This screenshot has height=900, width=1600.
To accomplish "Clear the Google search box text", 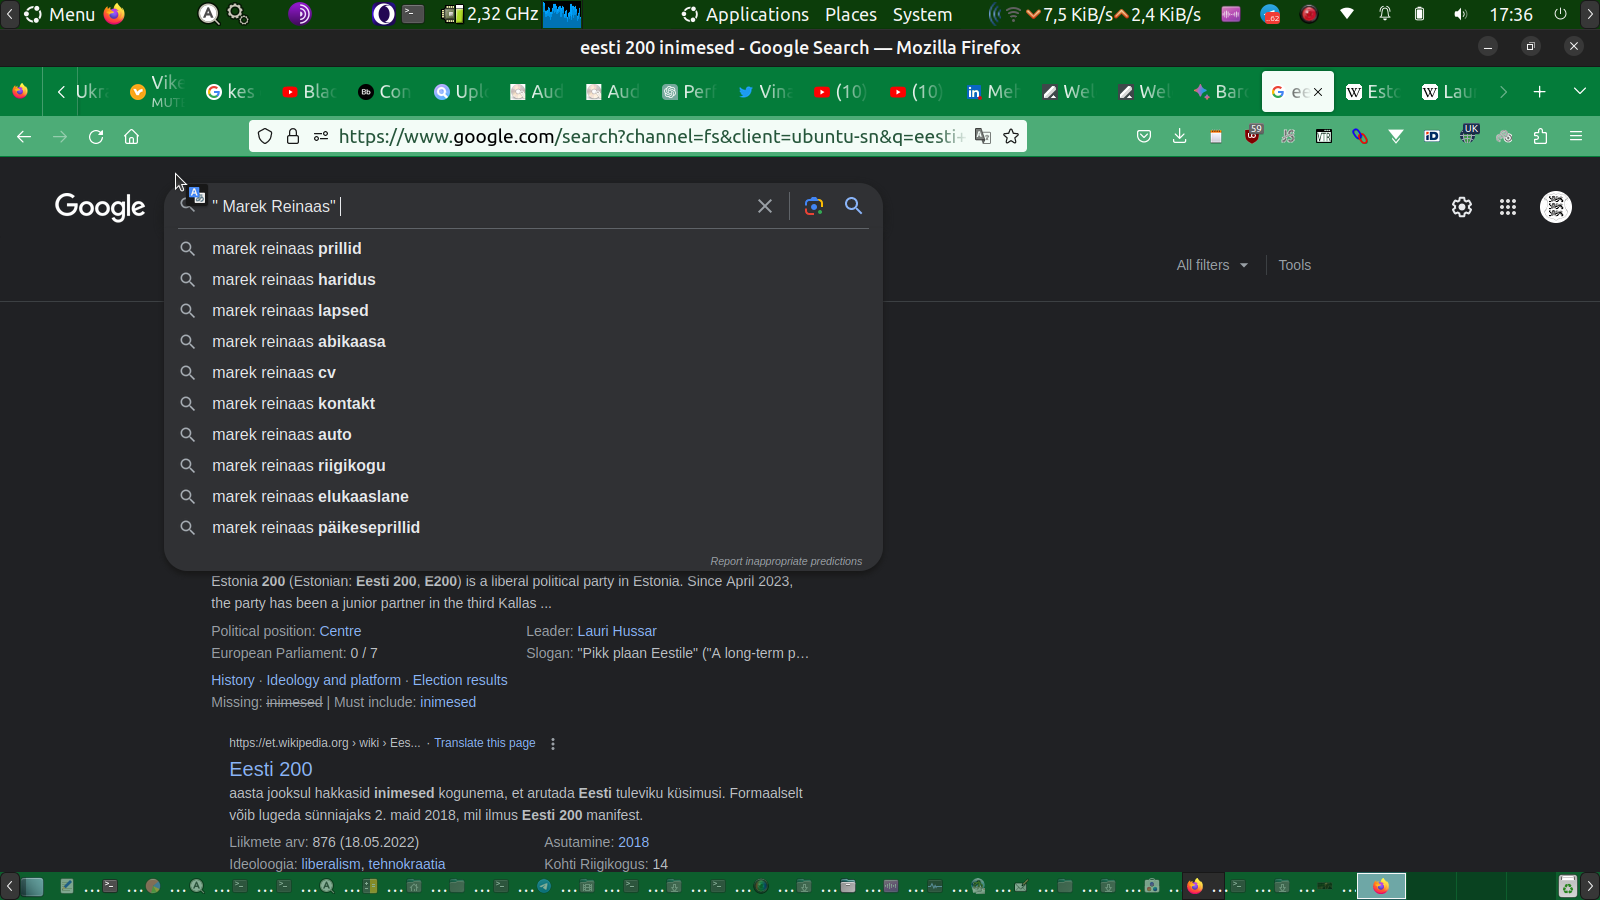I will point(765,206).
